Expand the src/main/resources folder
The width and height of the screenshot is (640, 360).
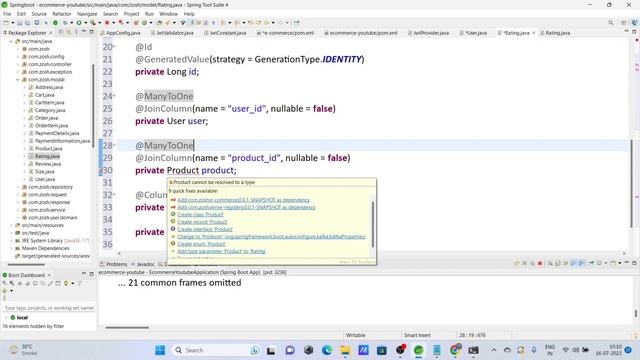point(11,225)
